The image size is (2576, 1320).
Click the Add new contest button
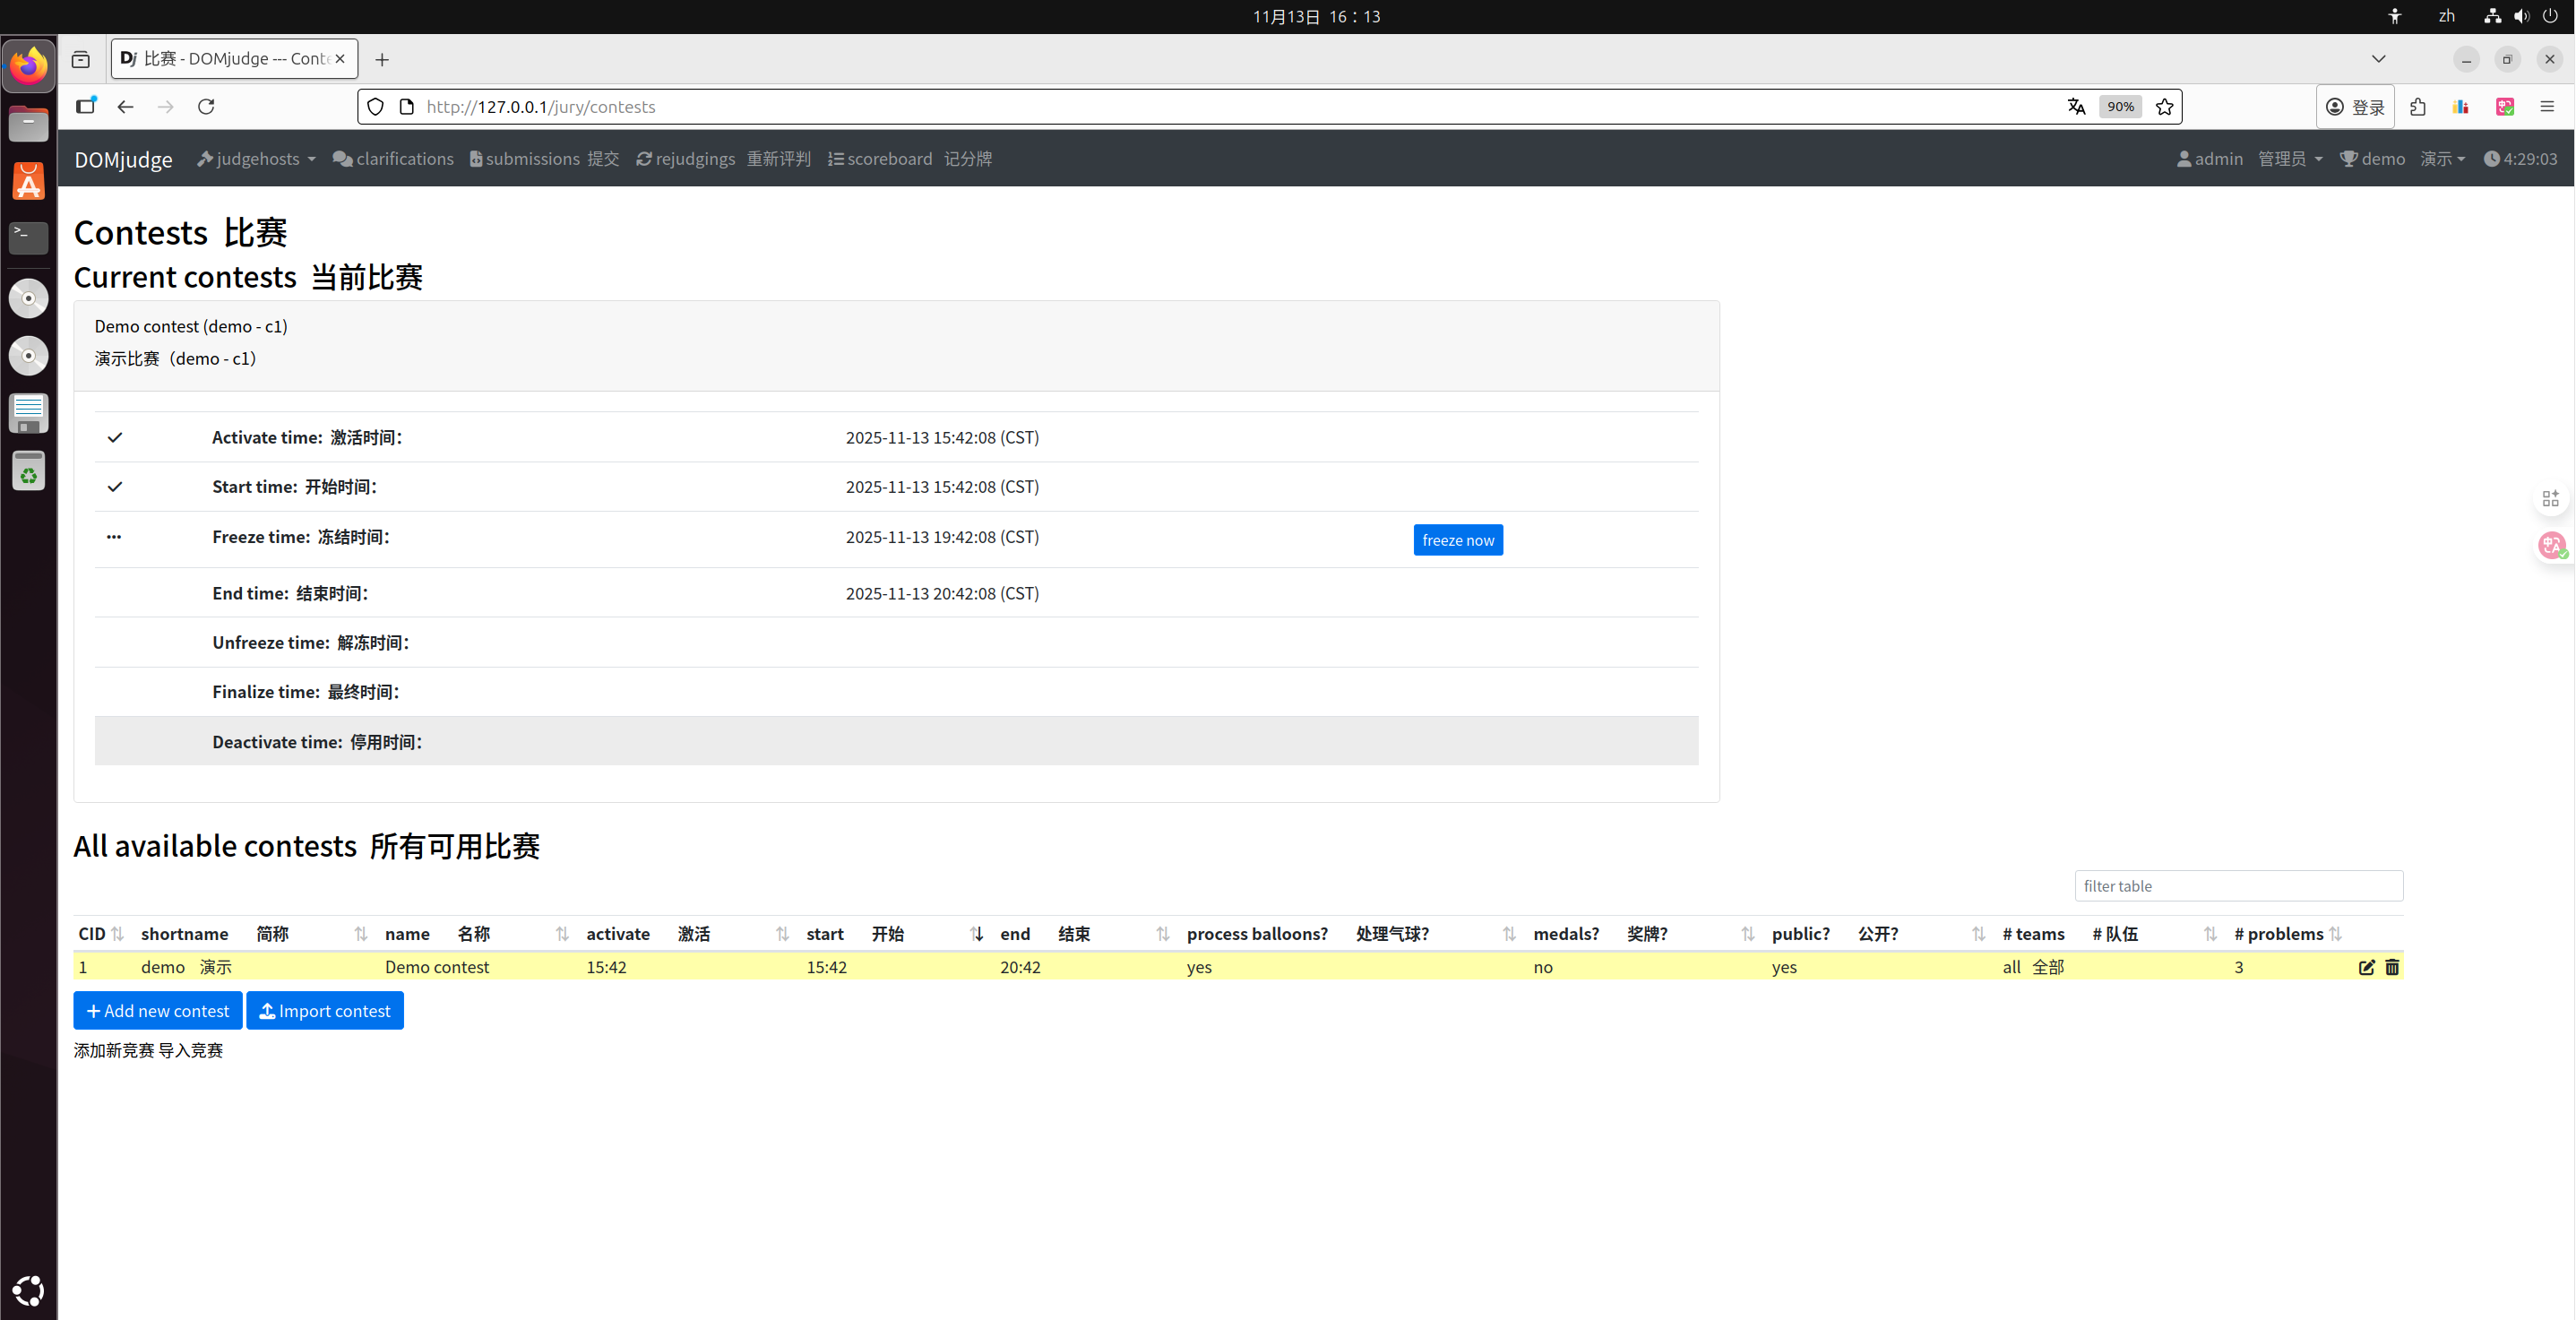pos(158,1011)
